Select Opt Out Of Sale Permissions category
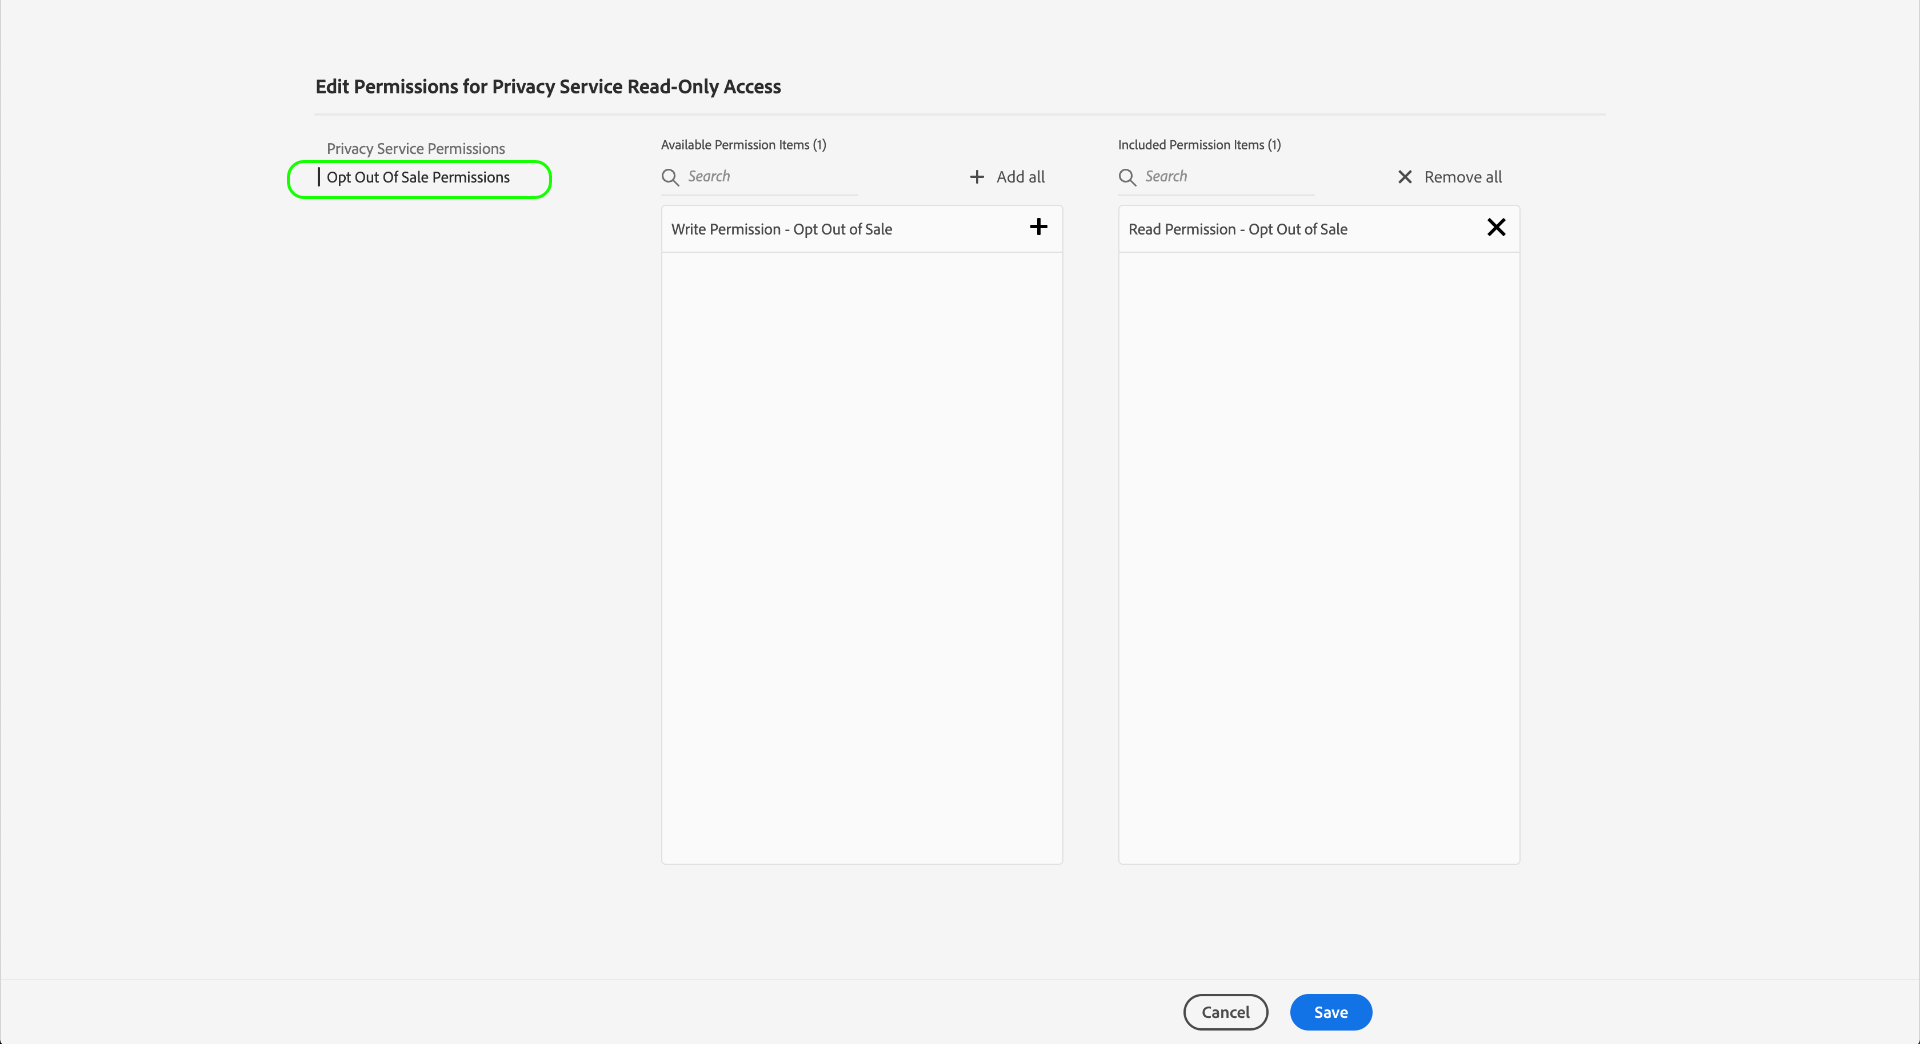 418,178
